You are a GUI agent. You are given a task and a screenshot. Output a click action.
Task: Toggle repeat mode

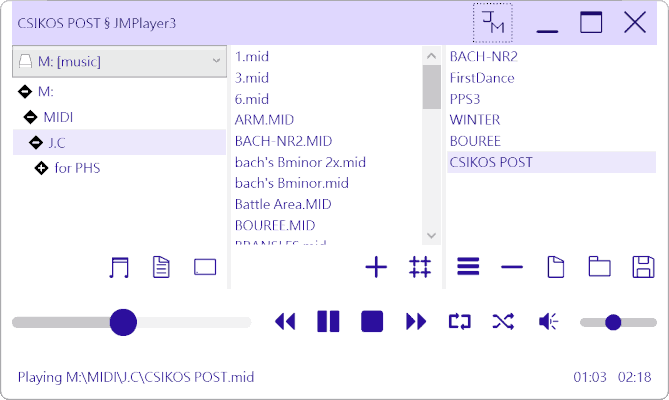point(460,322)
